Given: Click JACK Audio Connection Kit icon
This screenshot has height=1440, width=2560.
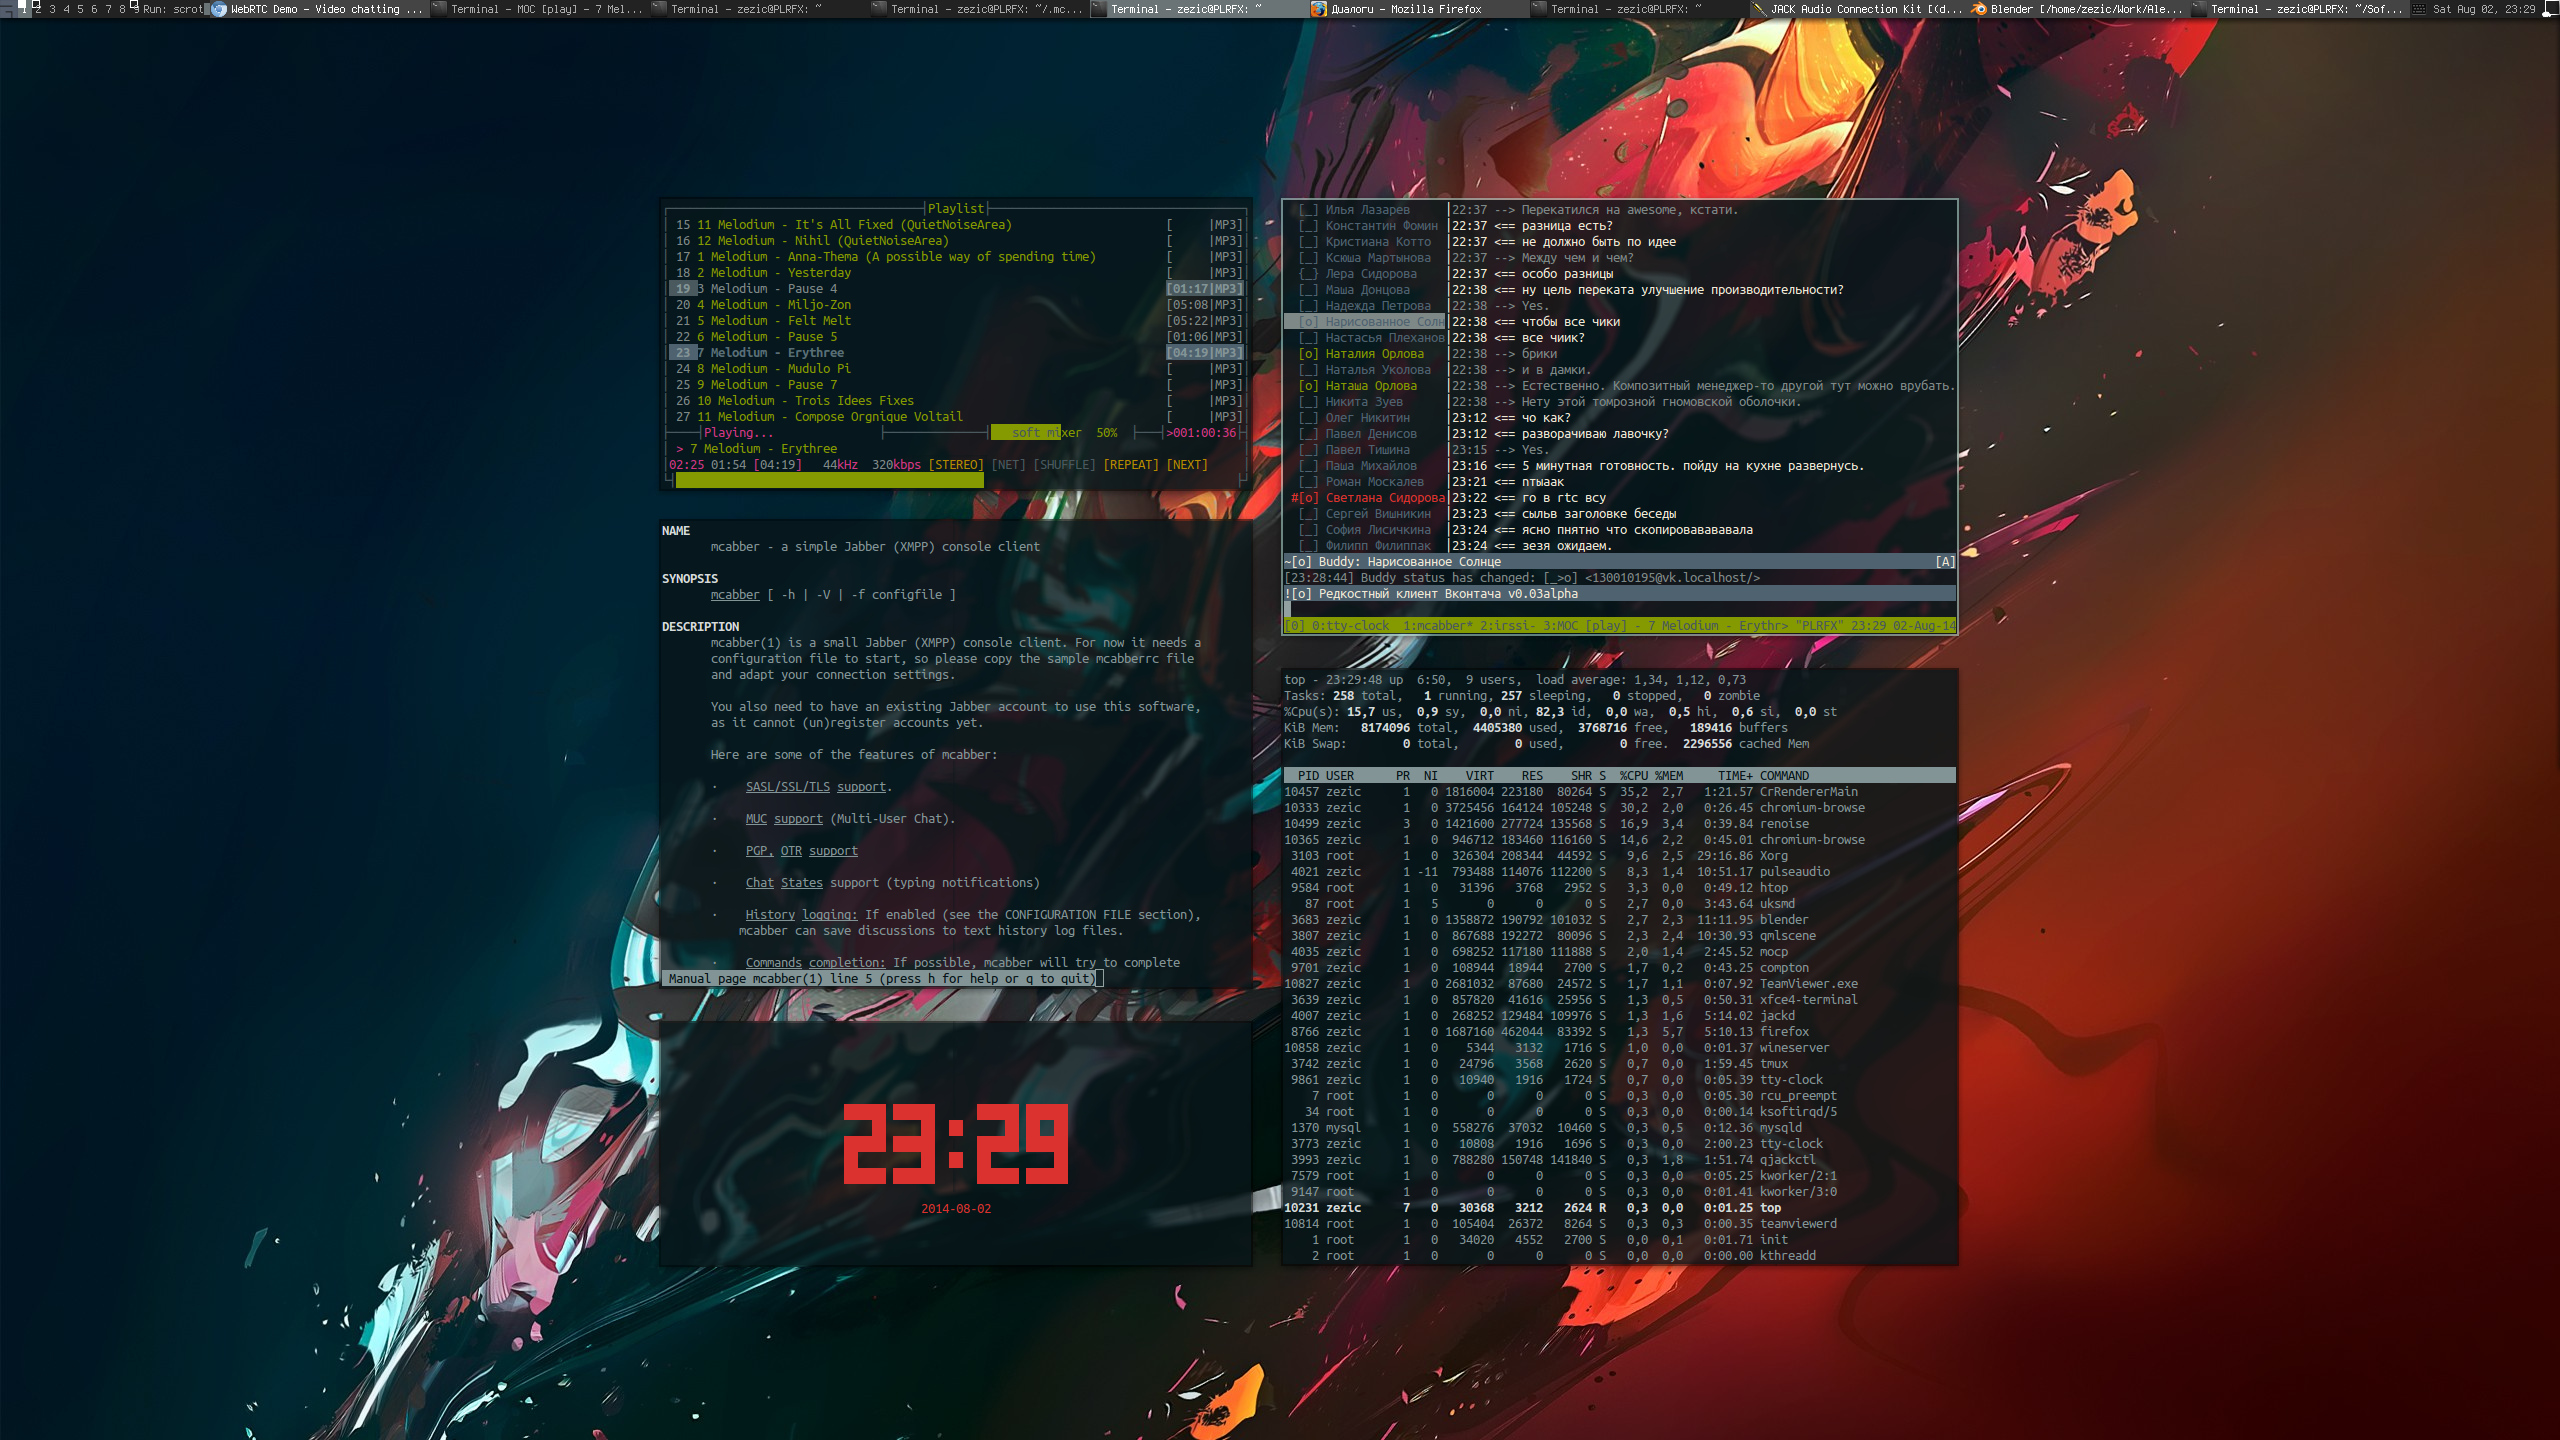Looking at the screenshot, I should click(x=1759, y=9).
